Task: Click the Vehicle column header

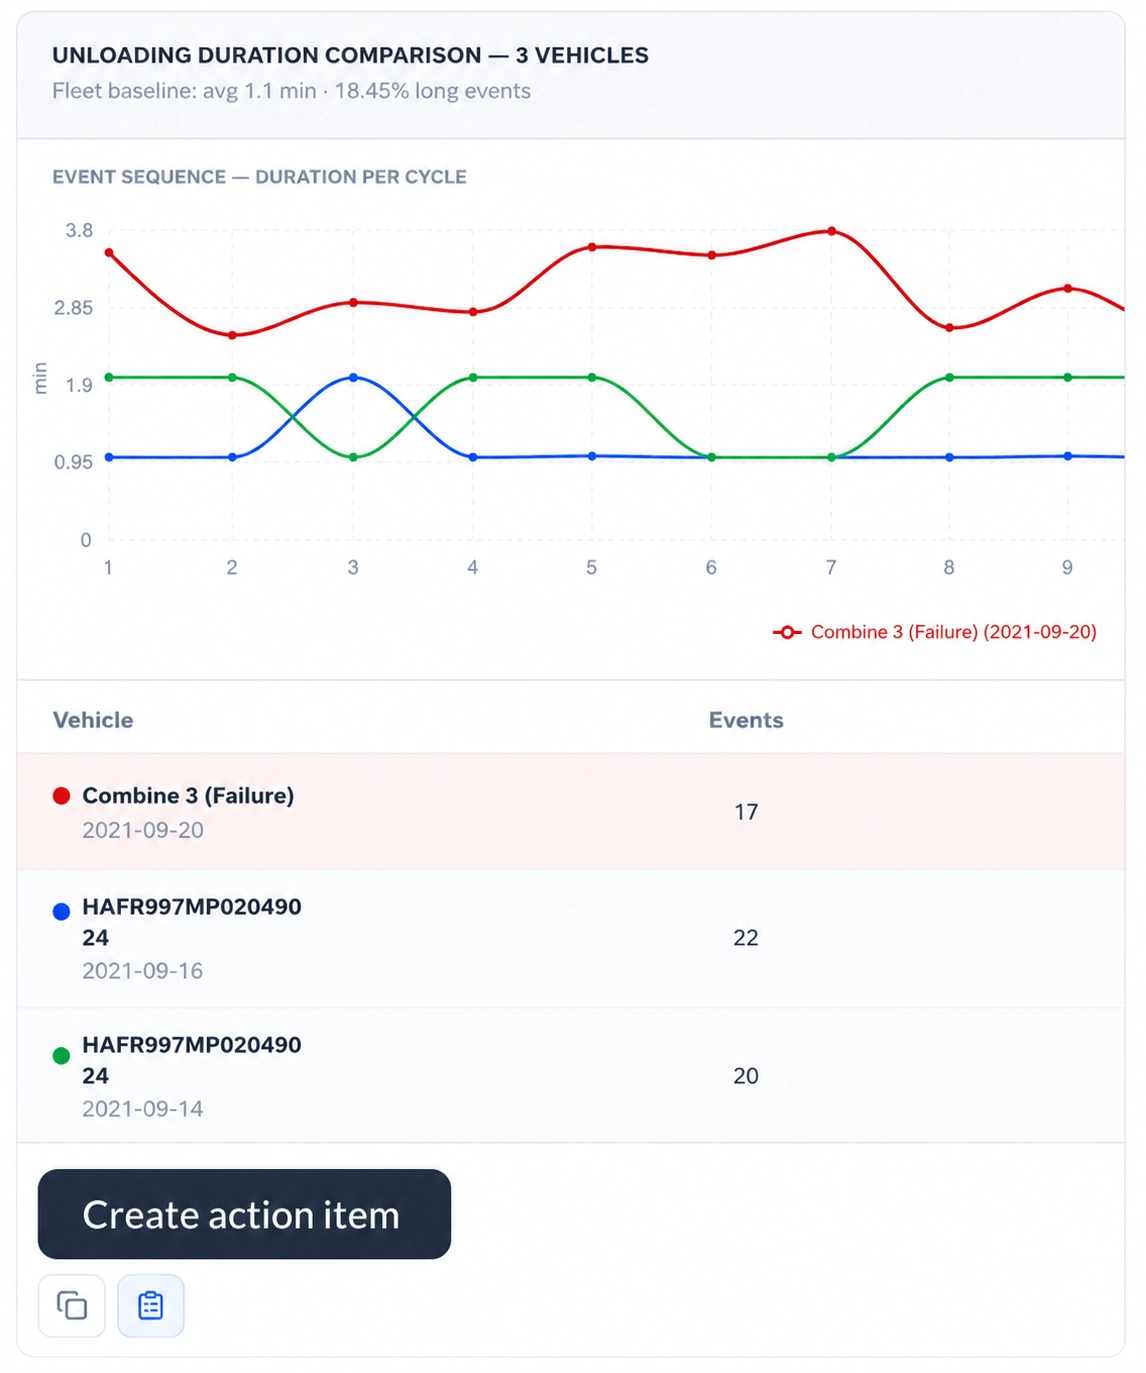Action: pyautogui.click(x=93, y=720)
